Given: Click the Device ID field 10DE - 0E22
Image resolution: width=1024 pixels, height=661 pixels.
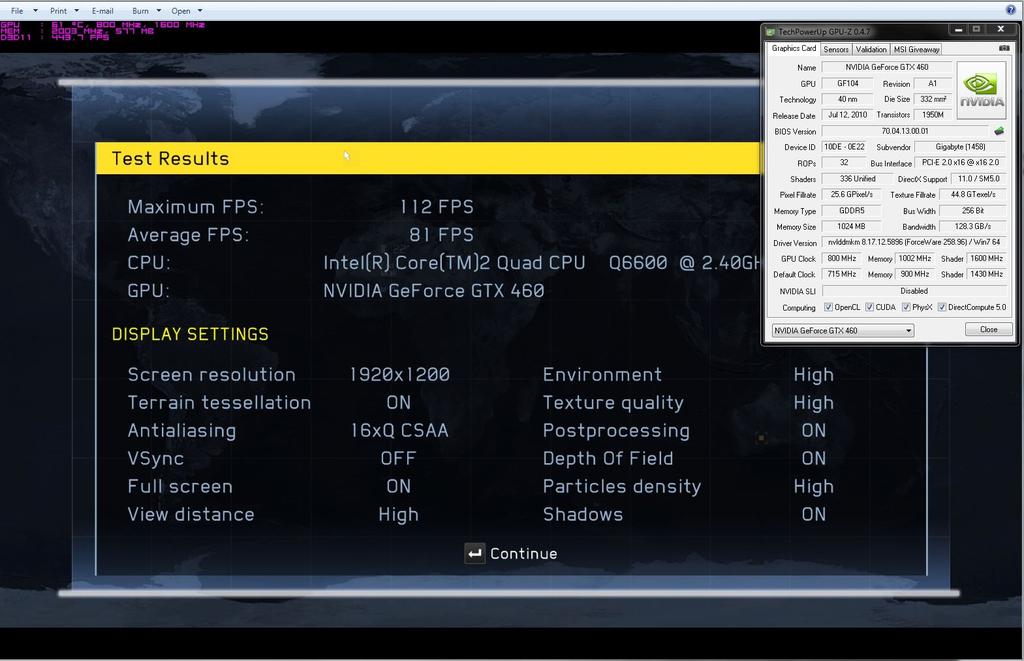Looking at the screenshot, I should pos(844,147).
